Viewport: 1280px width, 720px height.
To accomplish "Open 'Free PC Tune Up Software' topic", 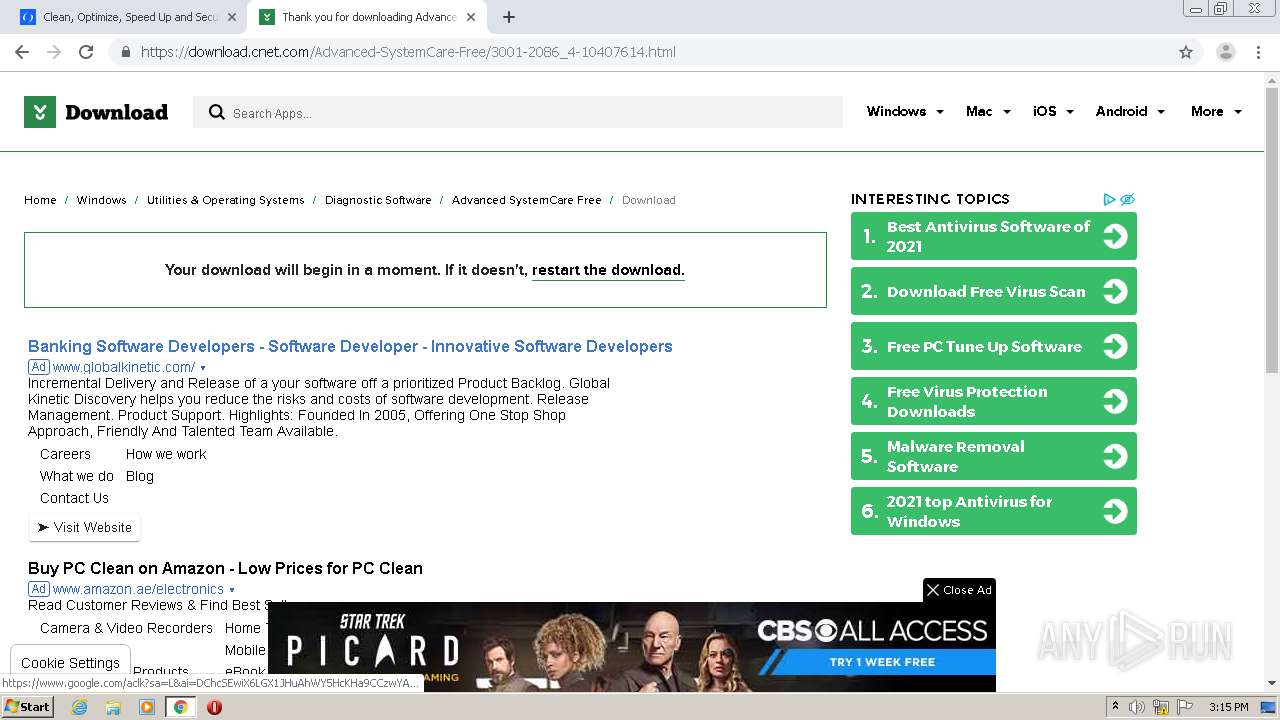I will point(993,346).
